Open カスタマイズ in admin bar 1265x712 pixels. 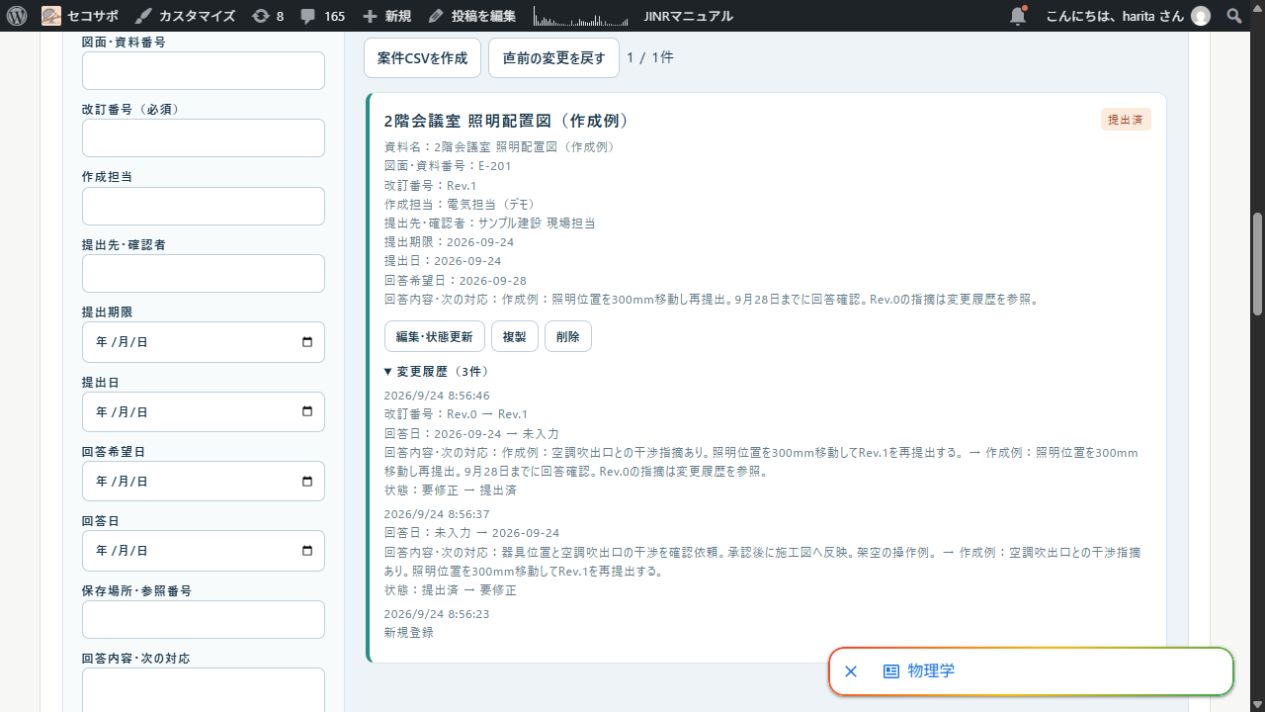point(185,16)
